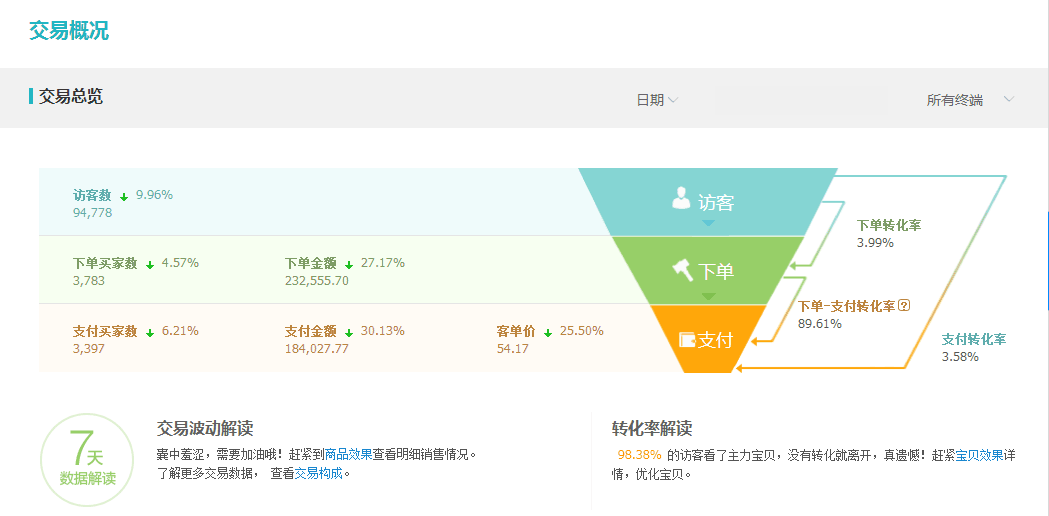Click down arrow next to 下单买家数
Viewport: 1049px width, 516px height.
[150, 264]
